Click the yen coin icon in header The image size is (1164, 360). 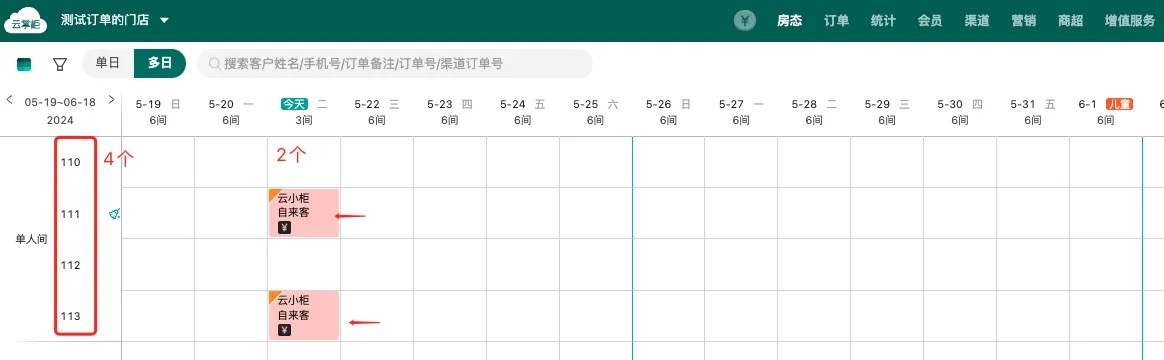tap(745, 21)
